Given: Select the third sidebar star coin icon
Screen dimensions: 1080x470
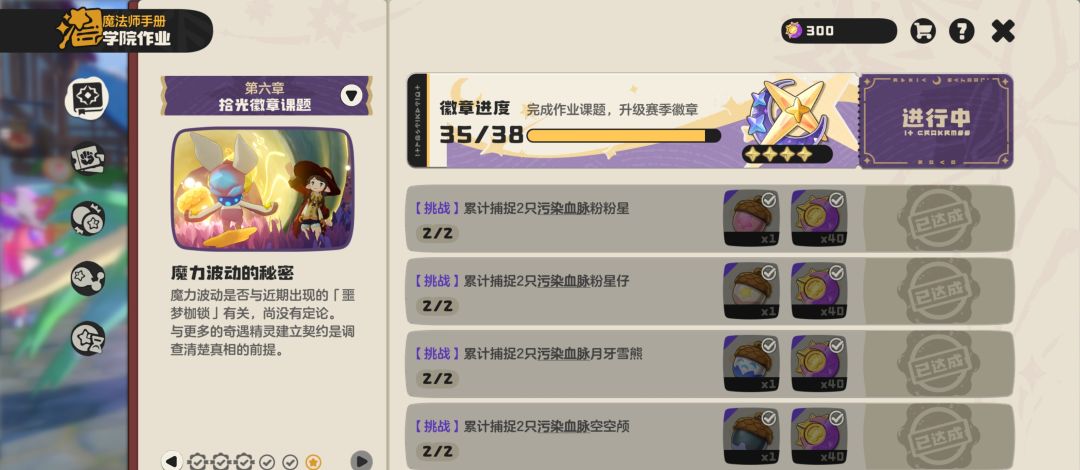Looking at the screenshot, I should click(88, 218).
